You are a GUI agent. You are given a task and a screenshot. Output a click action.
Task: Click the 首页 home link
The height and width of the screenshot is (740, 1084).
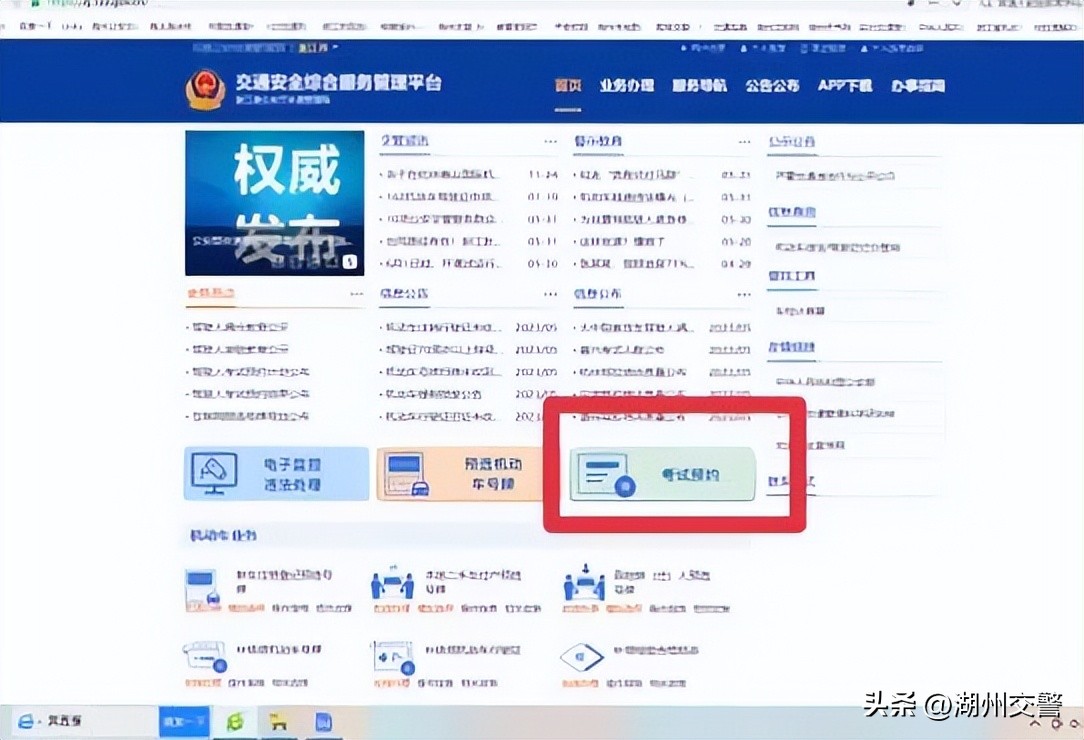tap(568, 86)
